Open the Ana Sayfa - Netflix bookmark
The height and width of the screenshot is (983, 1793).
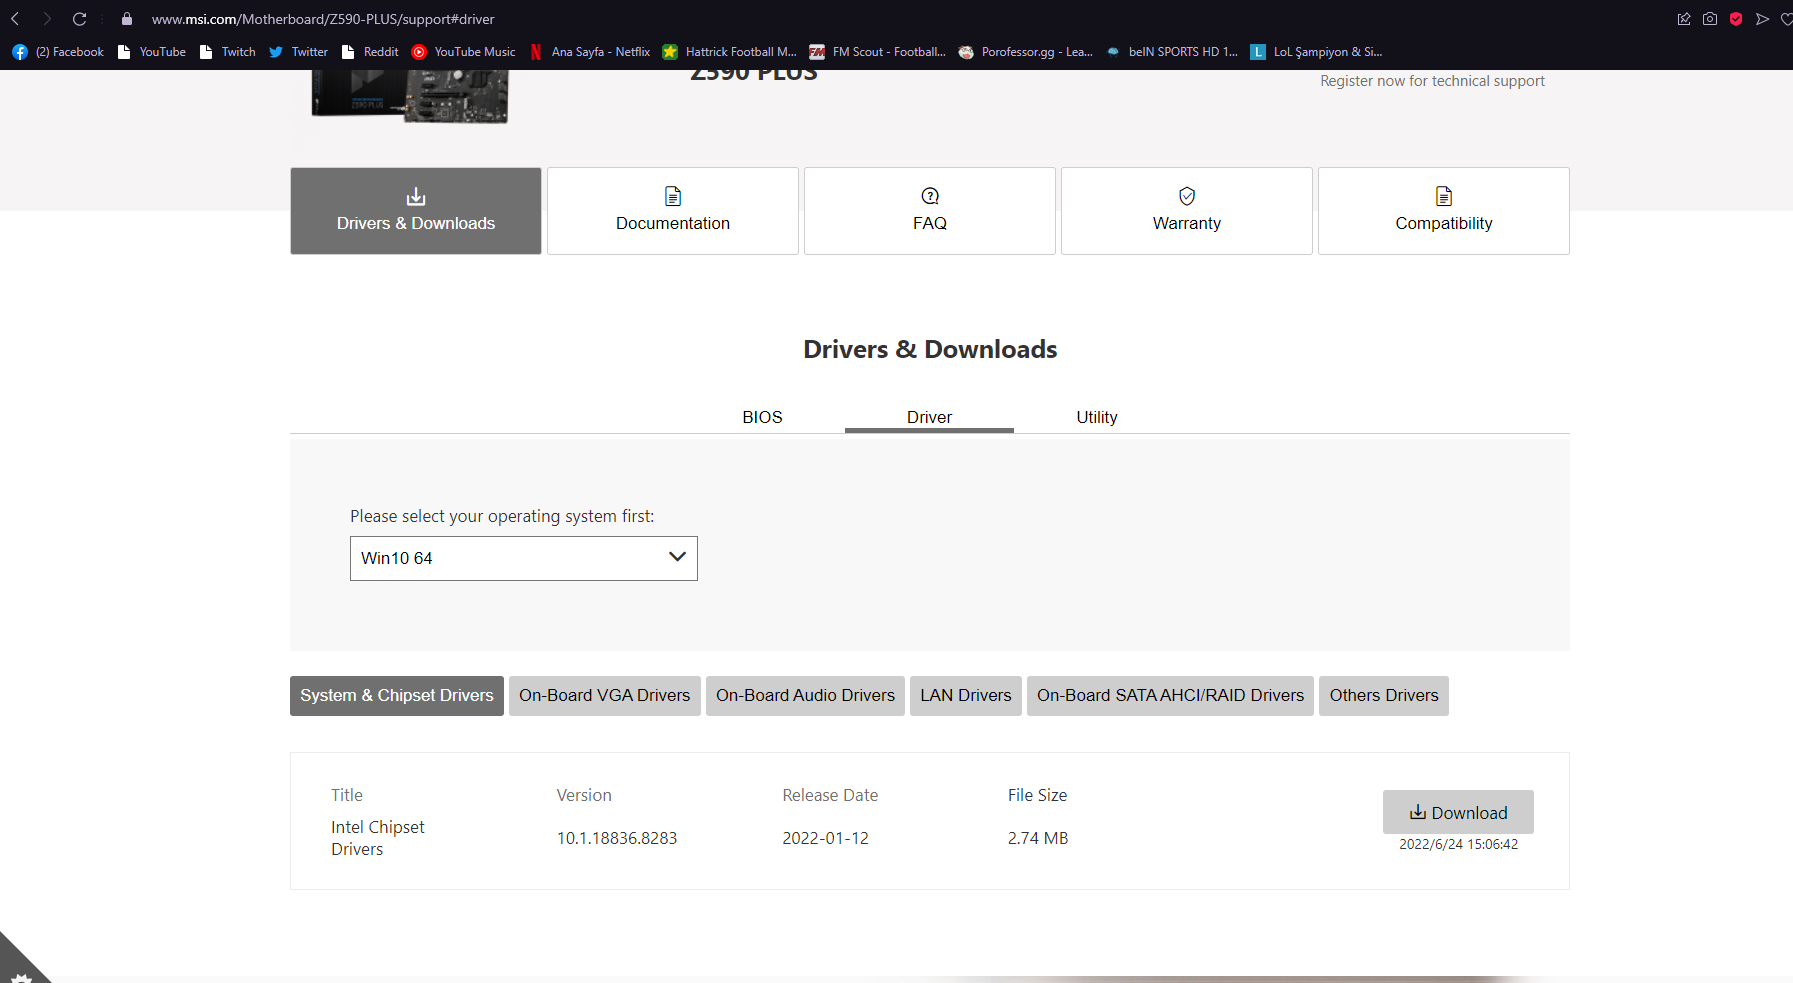point(590,52)
